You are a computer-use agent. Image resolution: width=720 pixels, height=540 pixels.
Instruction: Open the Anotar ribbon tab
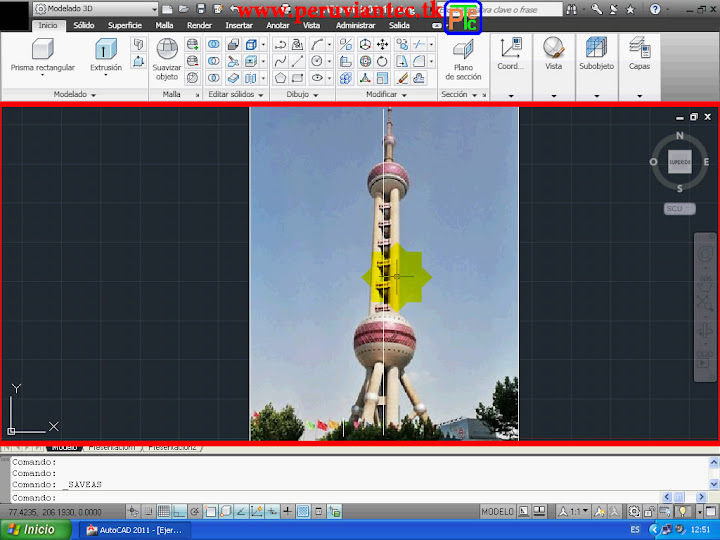pyautogui.click(x=278, y=25)
